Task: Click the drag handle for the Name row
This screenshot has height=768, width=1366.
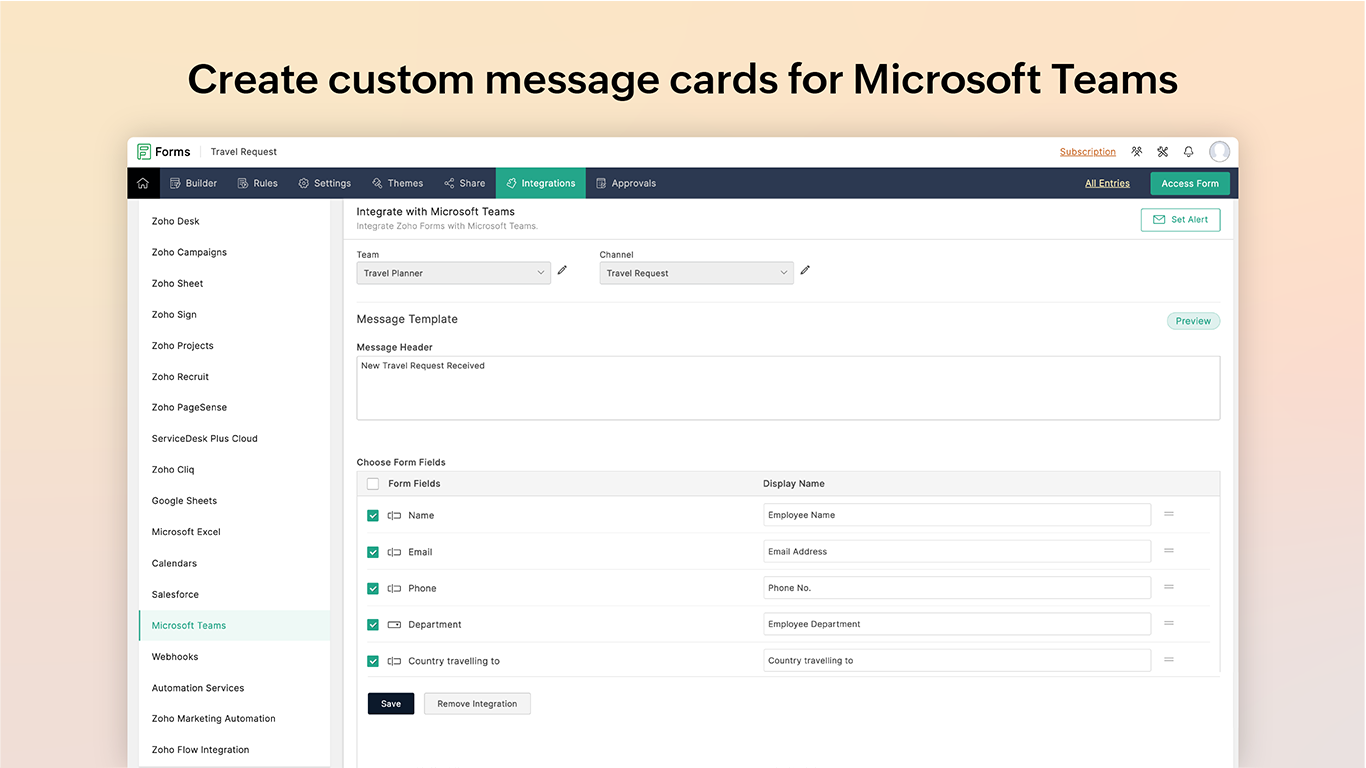Action: 1168,514
